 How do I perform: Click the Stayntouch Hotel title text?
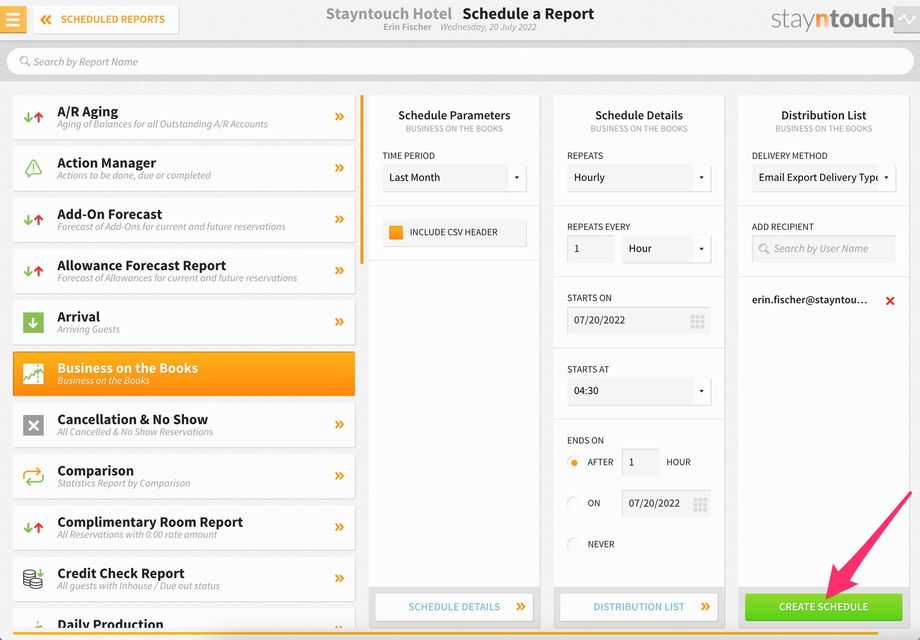click(389, 13)
